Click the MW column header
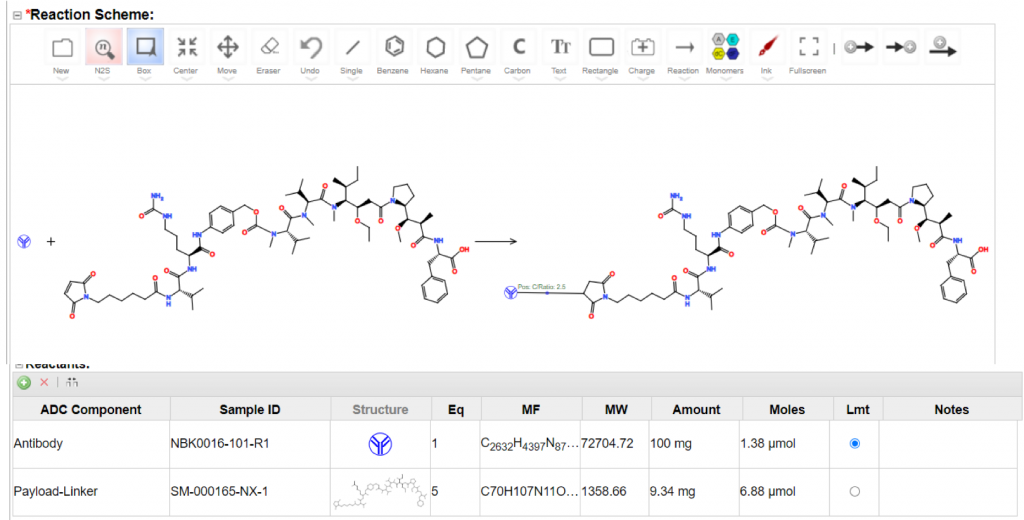 pyautogui.click(x=616, y=410)
